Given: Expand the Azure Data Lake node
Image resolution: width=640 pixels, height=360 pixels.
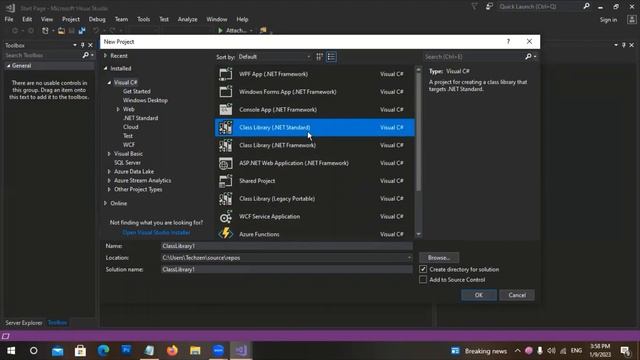Looking at the screenshot, I should coord(109,171).
